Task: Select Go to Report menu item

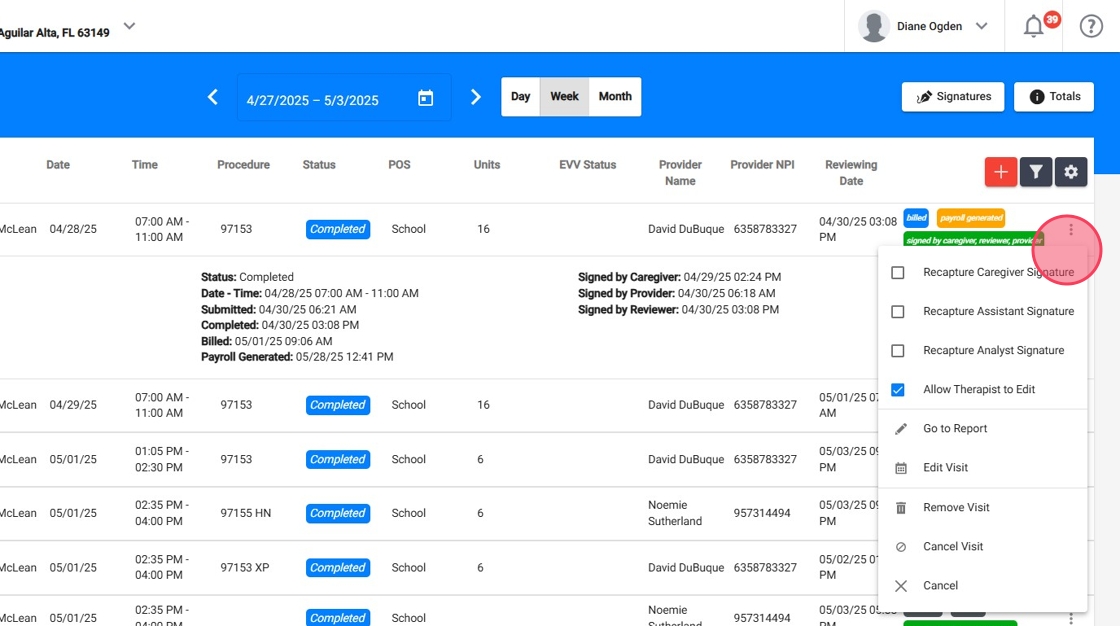Action: pyautogui.click(x=954, y=428)
